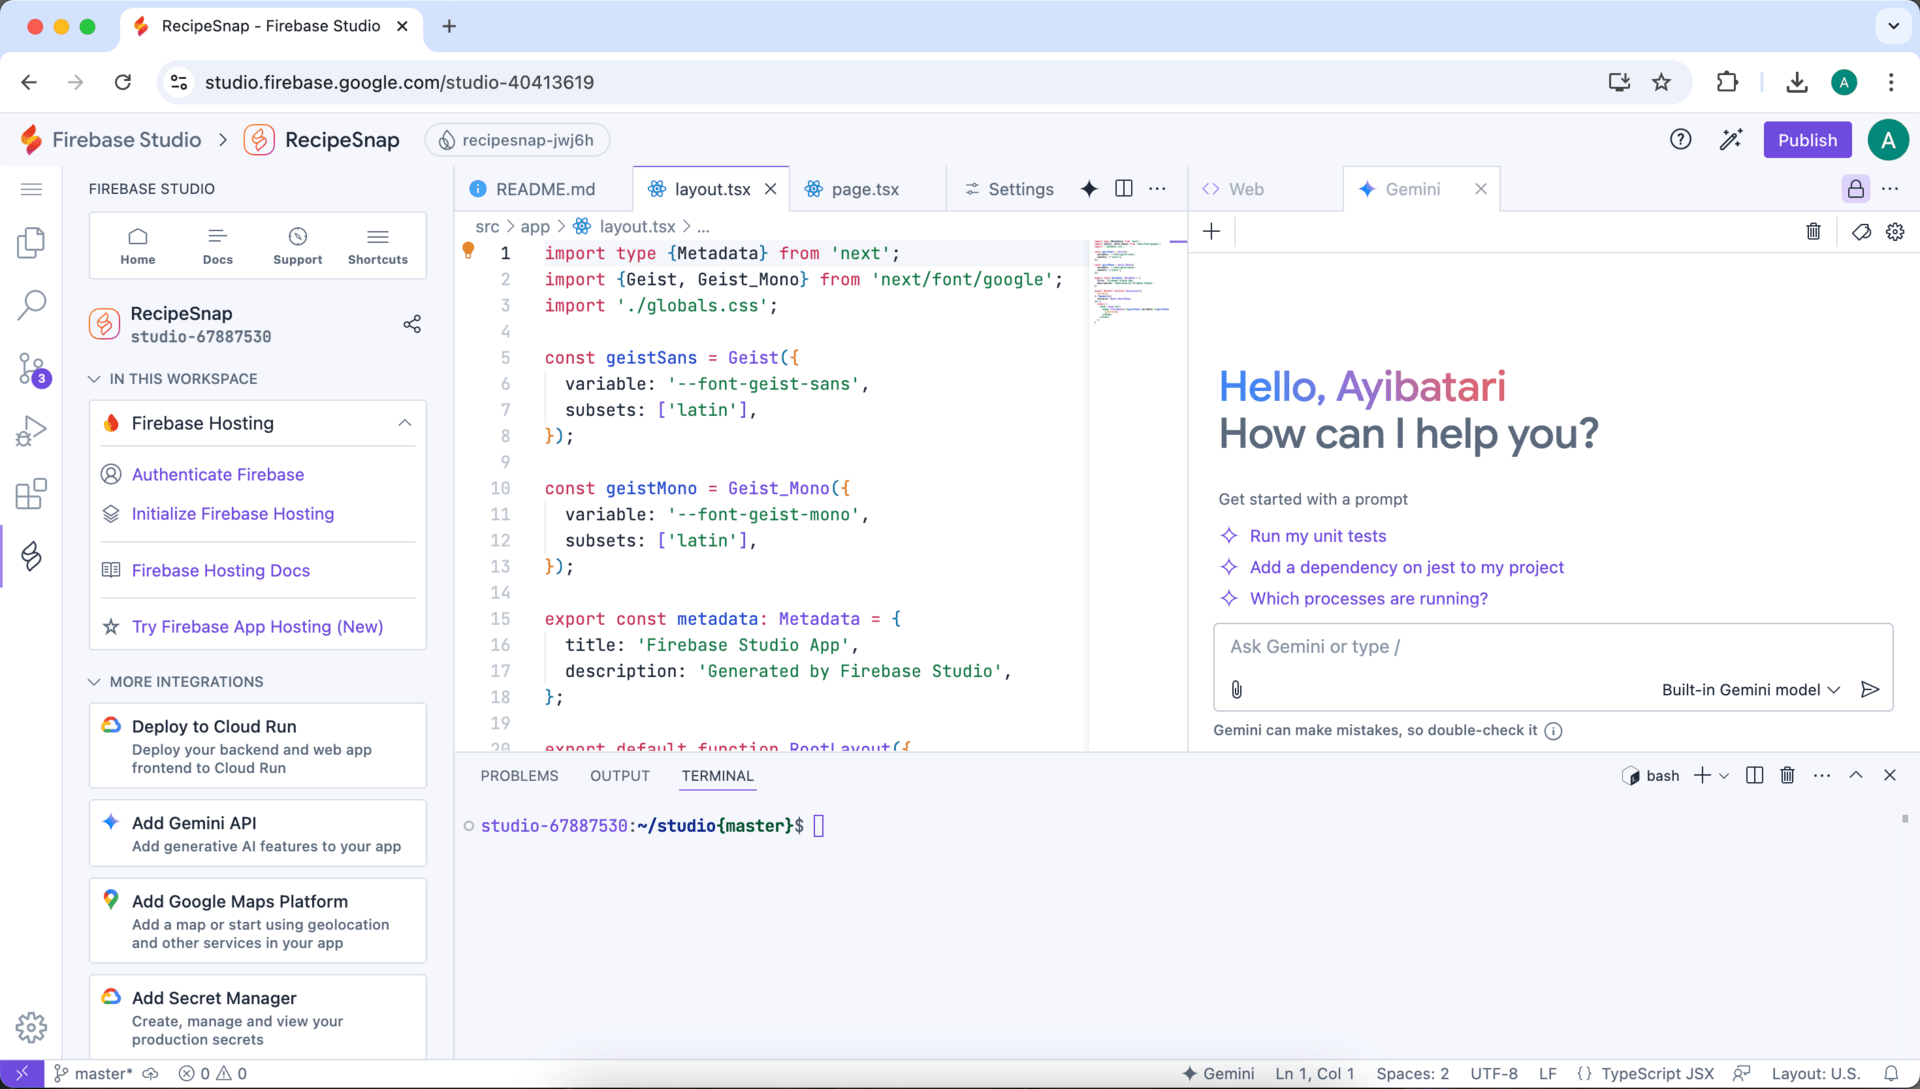Collapse the Firebase Hosting section
This screenshot has width=1920, height=1089.
(x=404, y=423)
